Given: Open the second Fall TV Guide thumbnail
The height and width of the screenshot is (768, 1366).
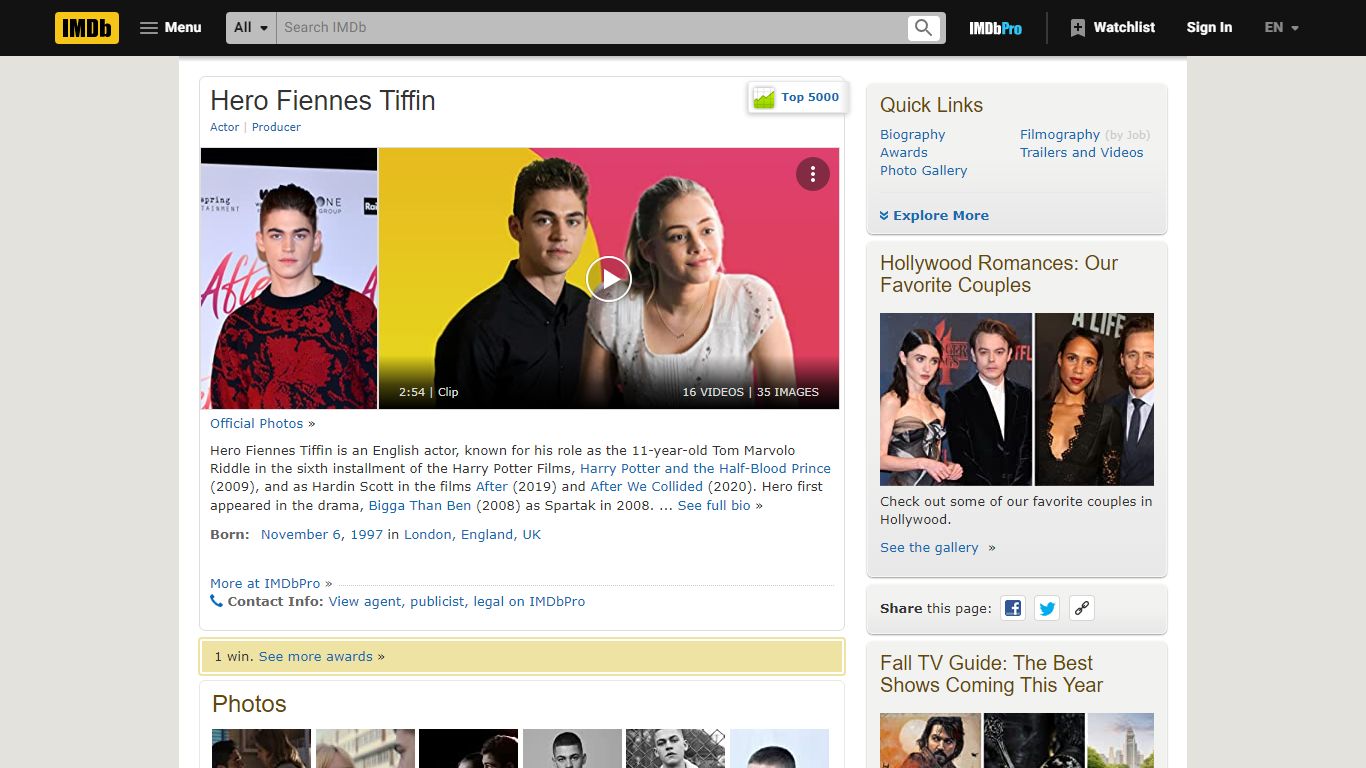Looking at the screenshot, I should [x=1034, y=740].
